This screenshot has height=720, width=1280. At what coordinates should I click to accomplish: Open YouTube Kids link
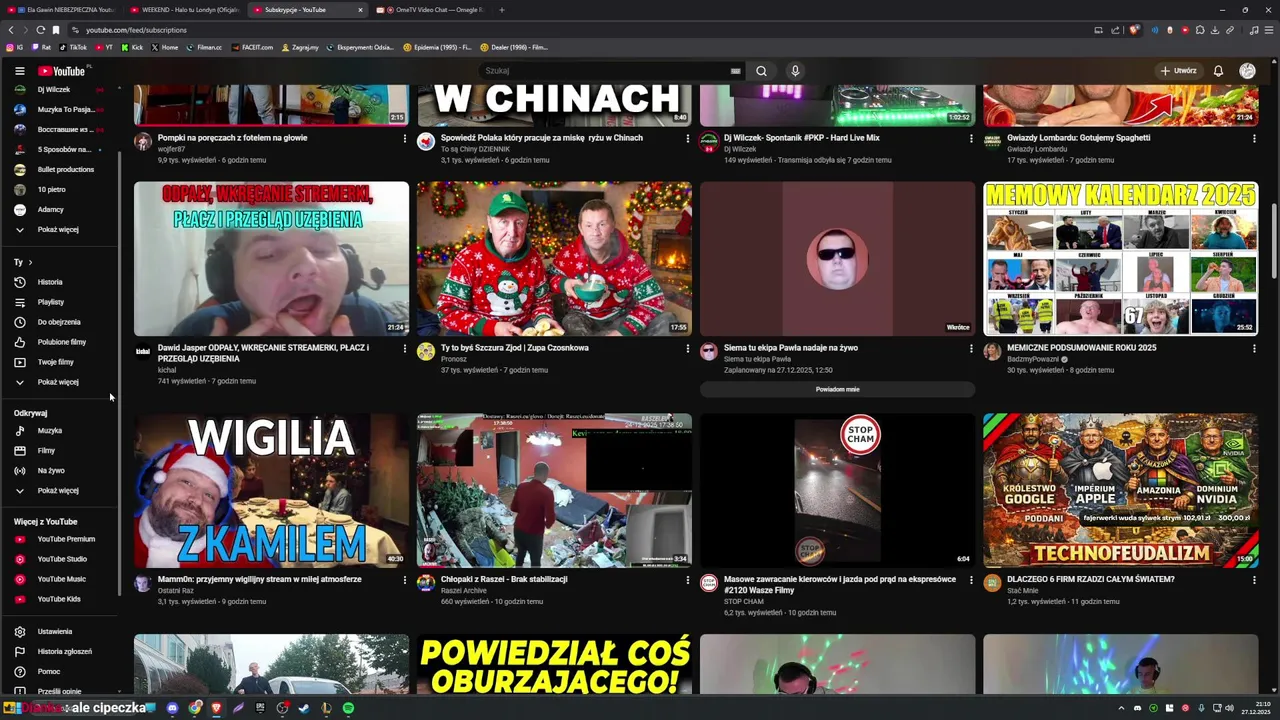coord(60,599)
